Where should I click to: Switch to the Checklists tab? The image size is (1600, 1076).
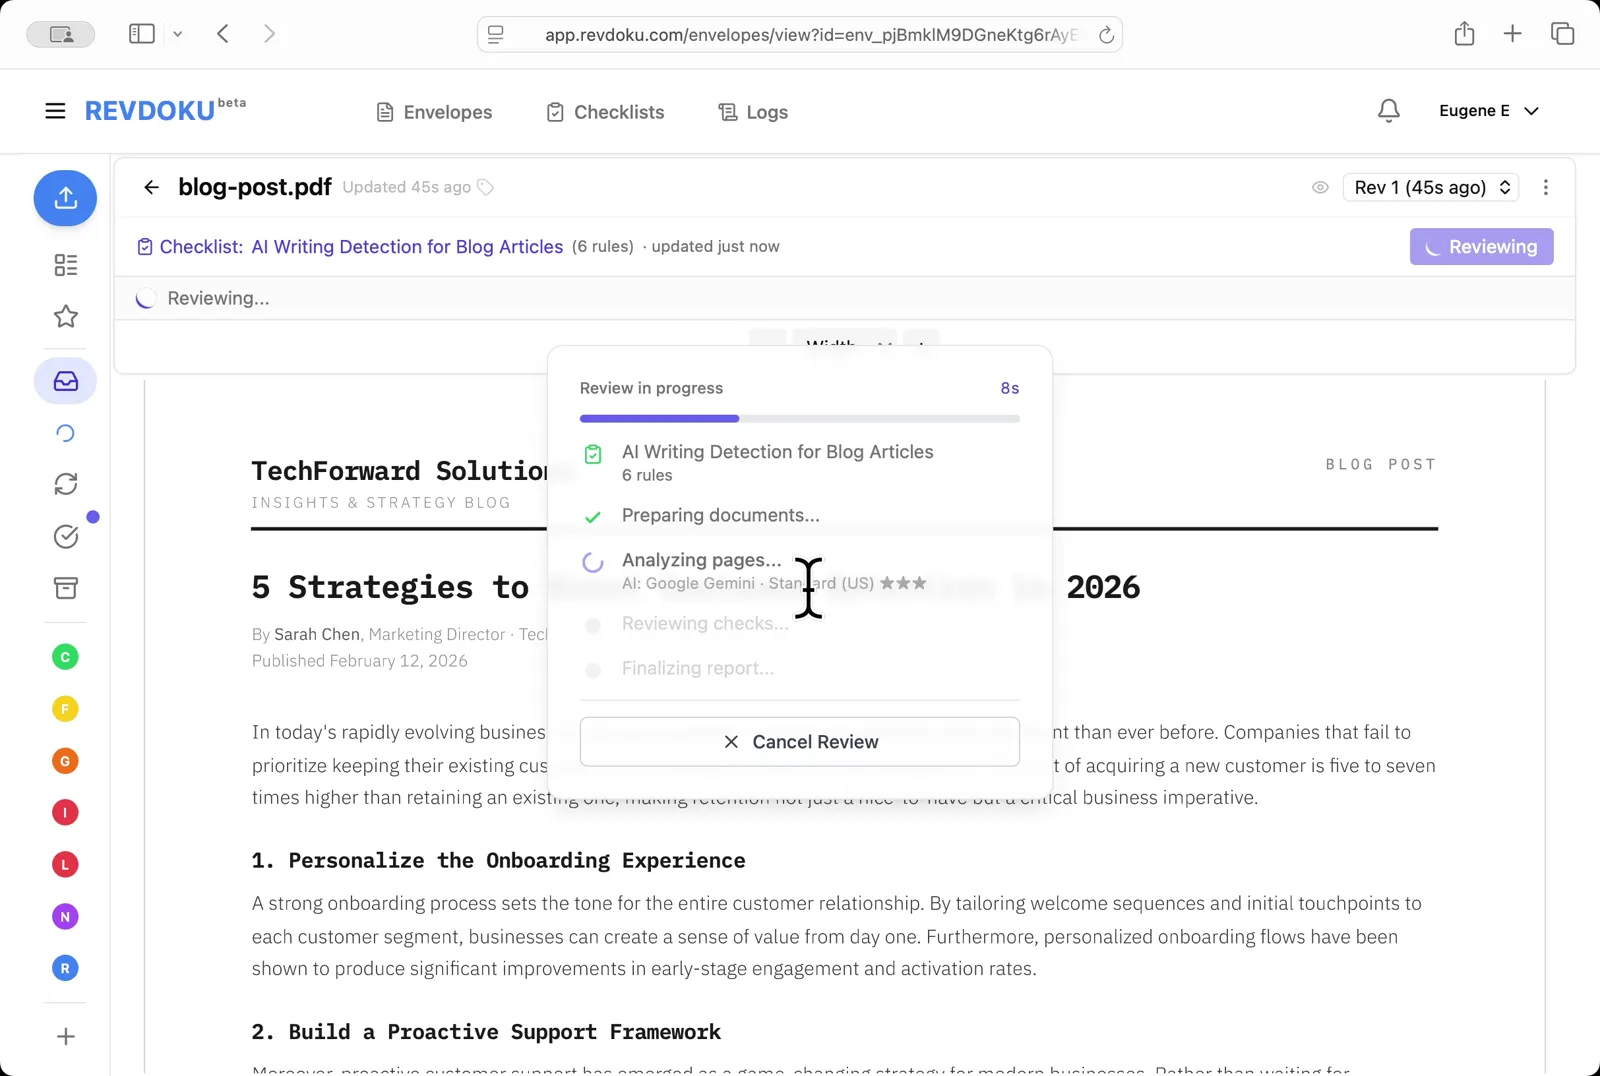coord(604,111)
